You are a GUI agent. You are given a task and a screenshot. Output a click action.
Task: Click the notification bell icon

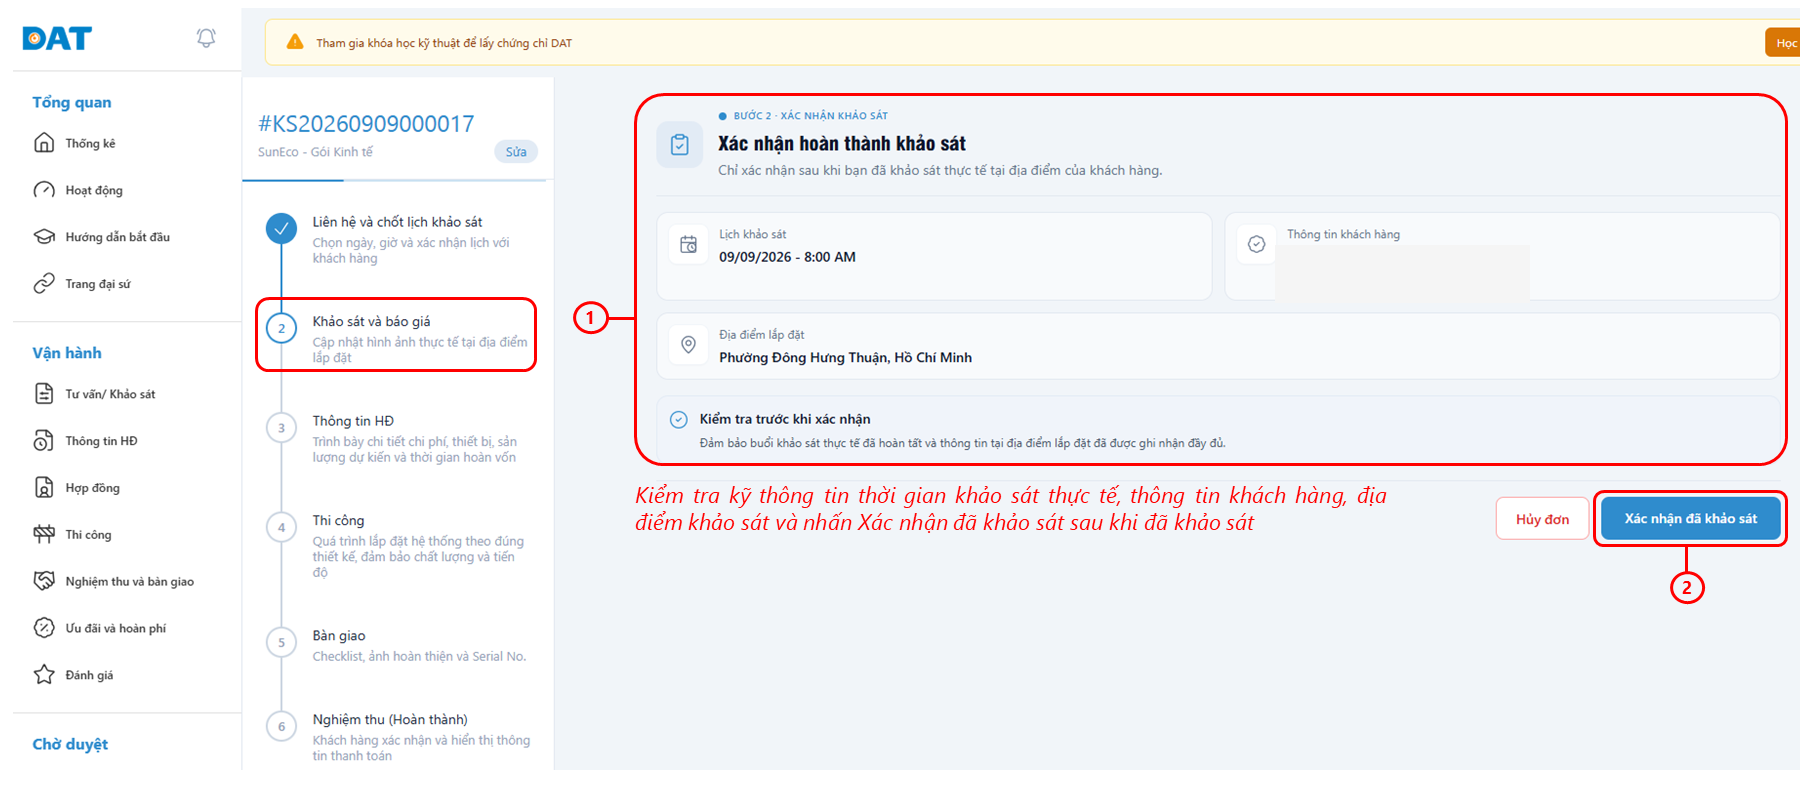(x=206, y=38)
